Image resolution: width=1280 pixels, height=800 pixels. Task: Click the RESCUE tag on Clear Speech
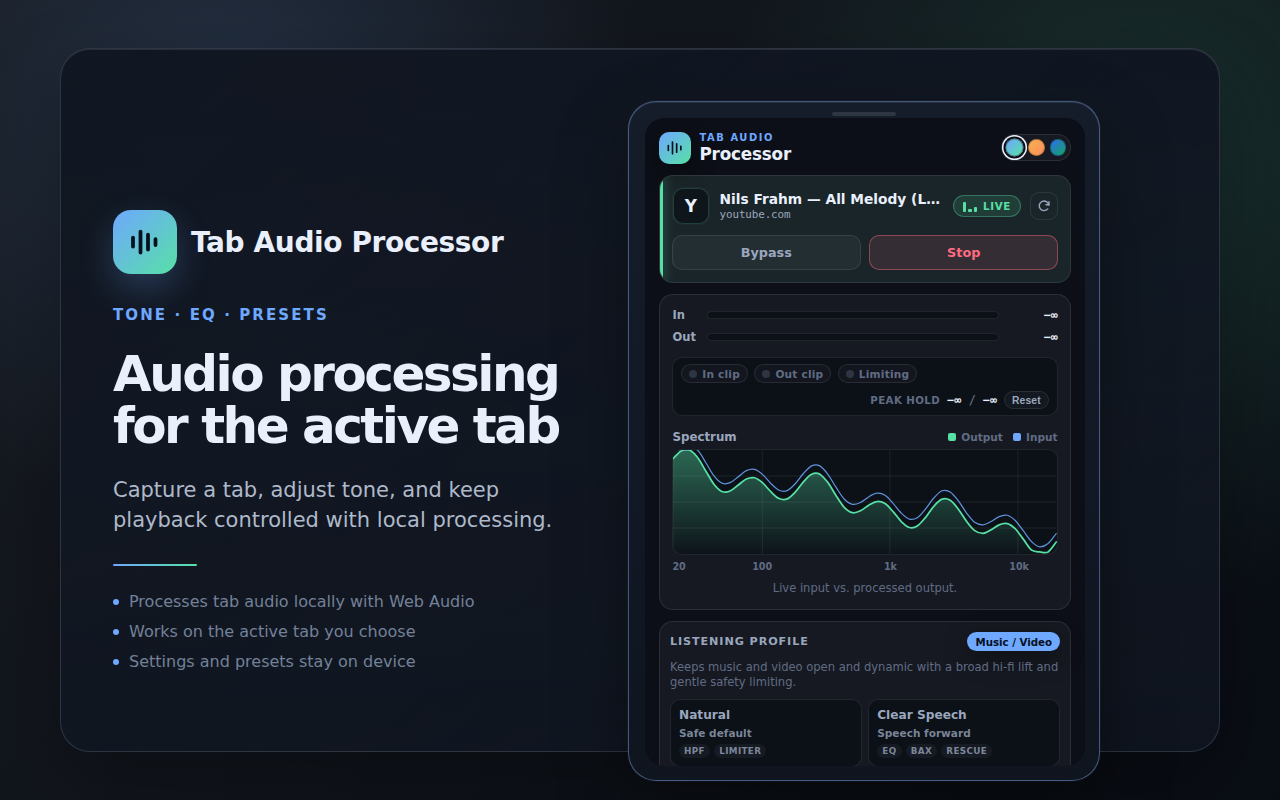(966, 751)
